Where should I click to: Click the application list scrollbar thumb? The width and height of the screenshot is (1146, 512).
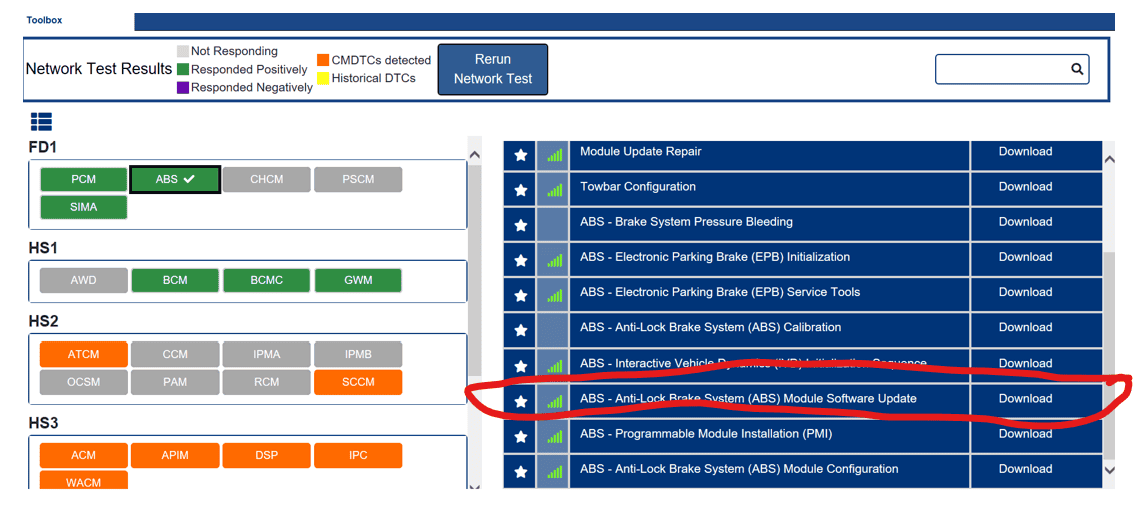(x=1109, y=354)
